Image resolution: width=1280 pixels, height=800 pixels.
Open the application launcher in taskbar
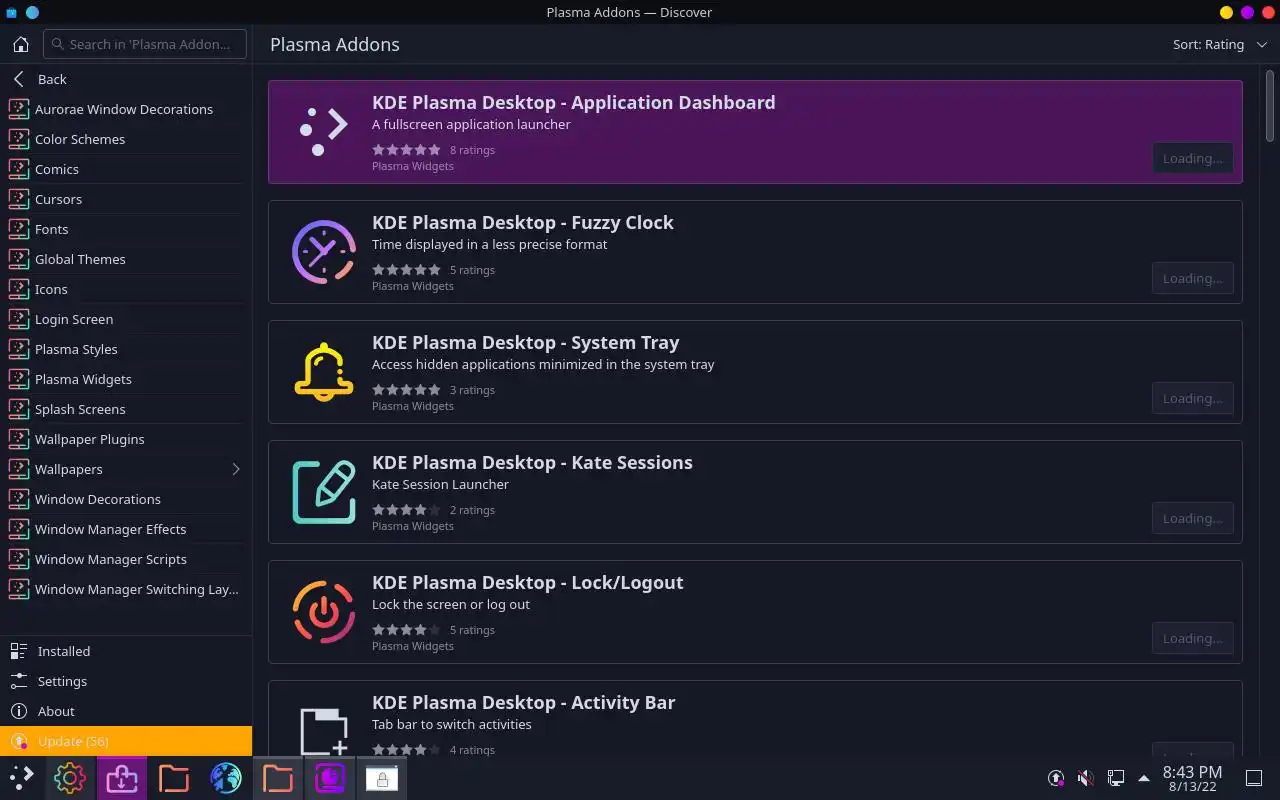point(22,777)
